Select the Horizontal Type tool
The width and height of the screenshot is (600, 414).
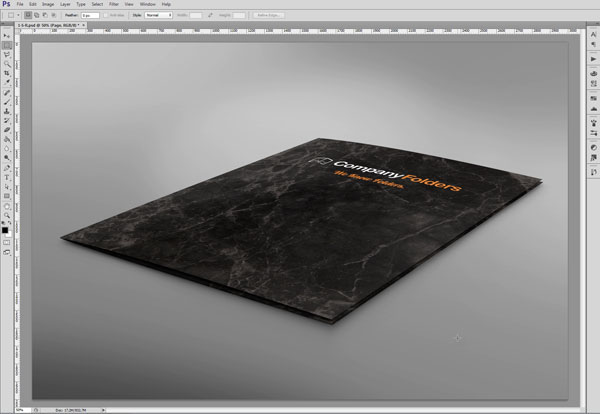pyautogui.click(x=7, y=178)
